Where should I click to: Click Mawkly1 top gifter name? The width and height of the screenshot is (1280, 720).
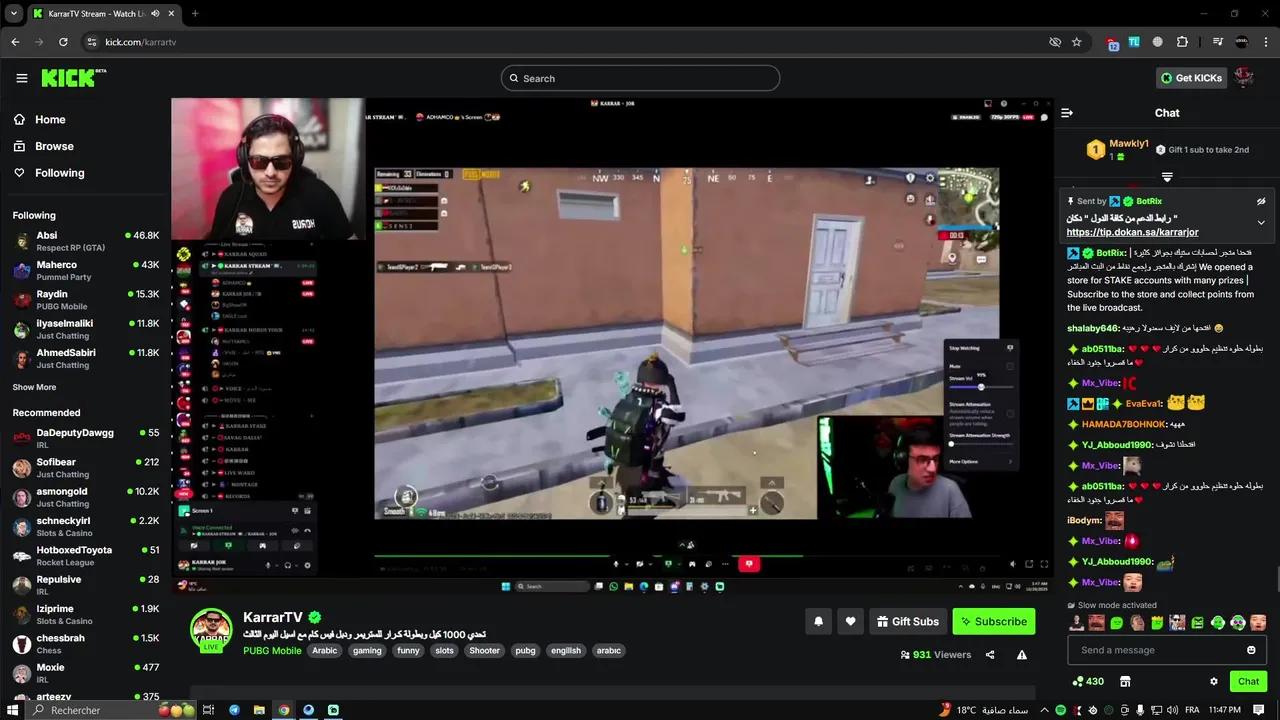tap(1129, 144)
